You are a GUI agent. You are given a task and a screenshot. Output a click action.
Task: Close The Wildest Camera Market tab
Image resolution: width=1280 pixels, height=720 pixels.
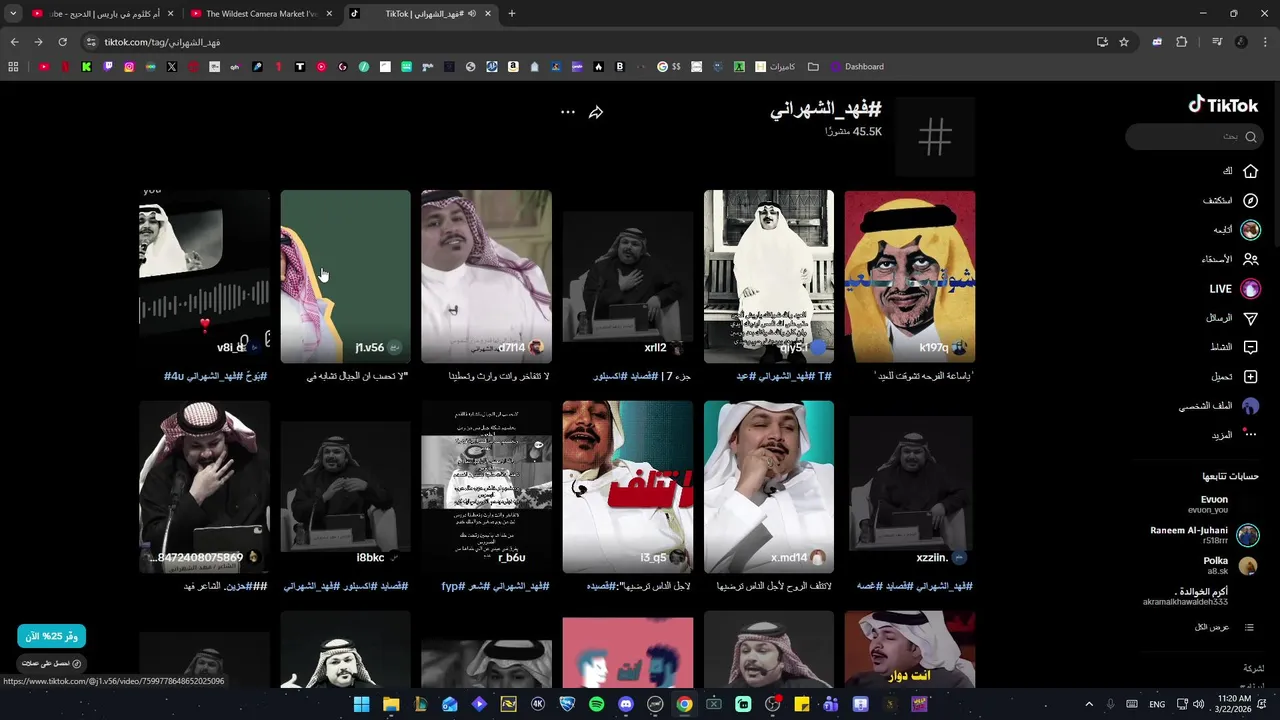[x=329, y=14]
